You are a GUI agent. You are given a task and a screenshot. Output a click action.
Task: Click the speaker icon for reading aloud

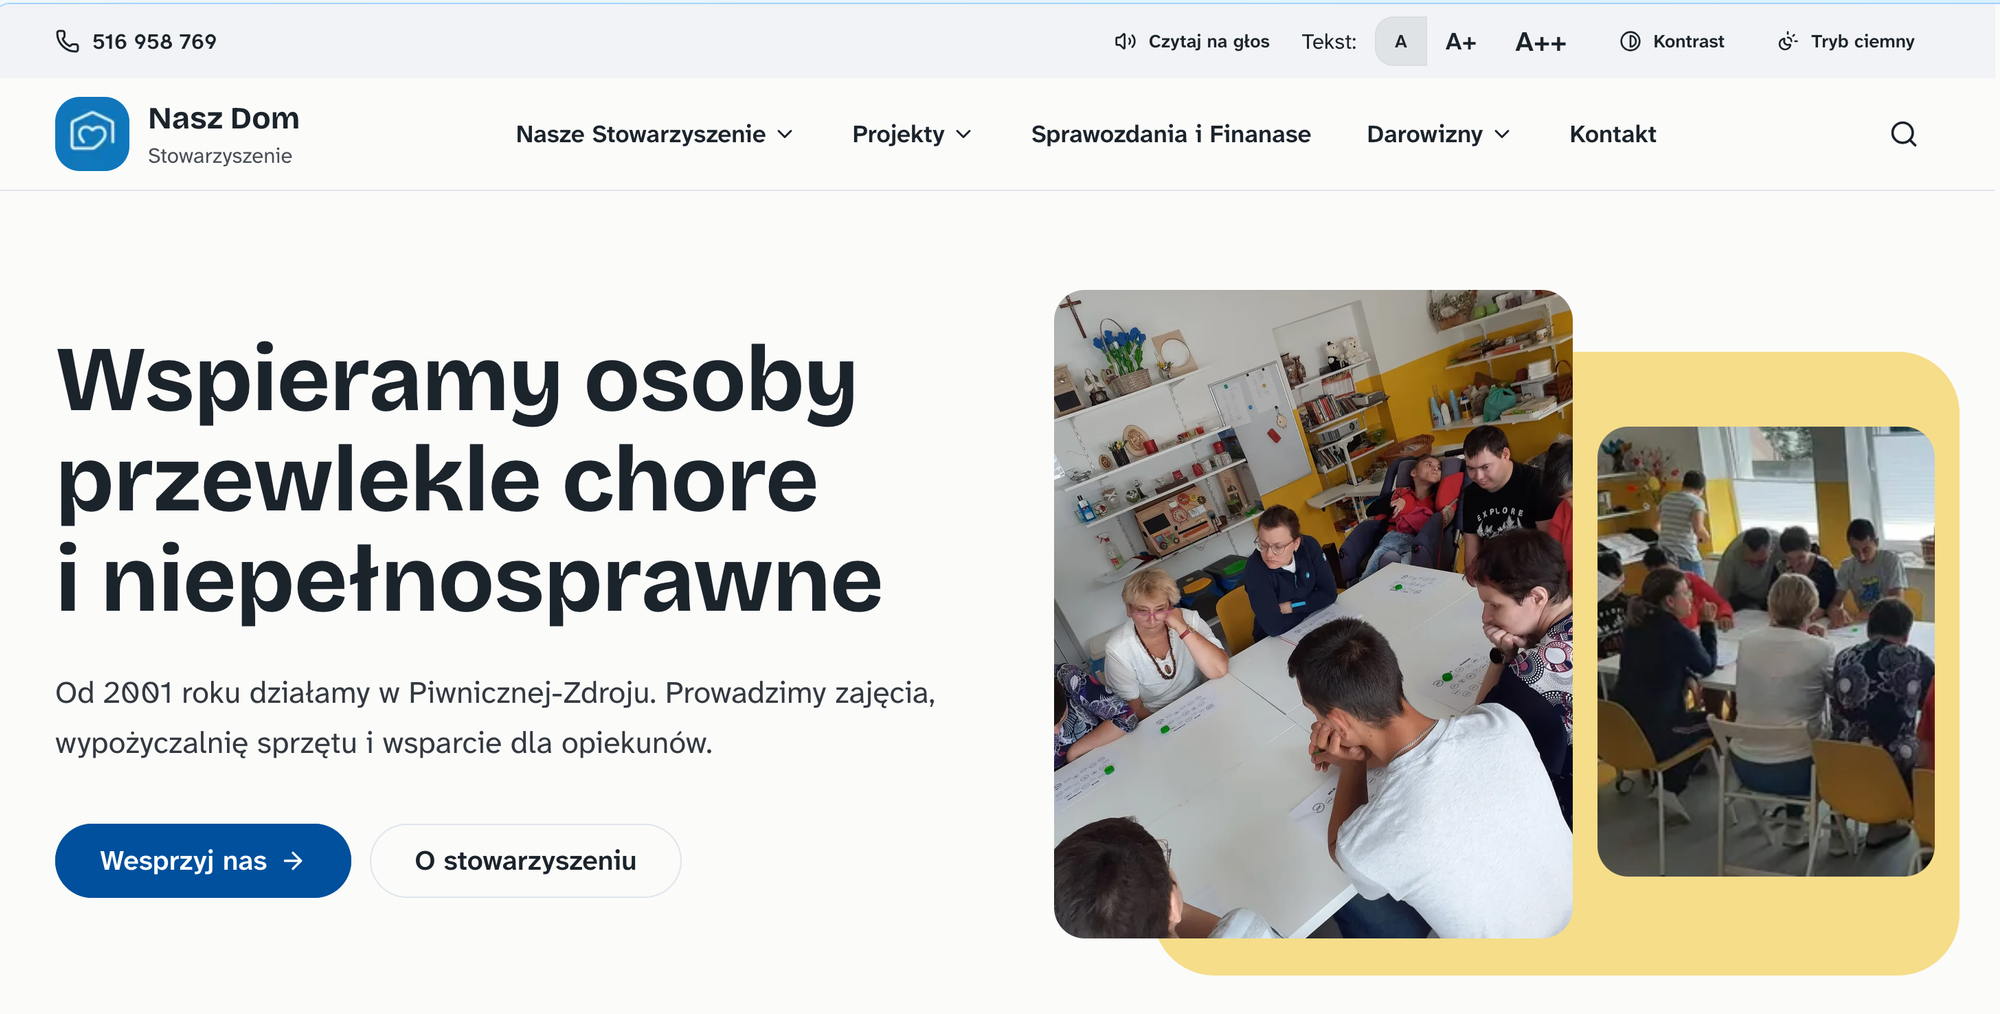point(1125,41)
